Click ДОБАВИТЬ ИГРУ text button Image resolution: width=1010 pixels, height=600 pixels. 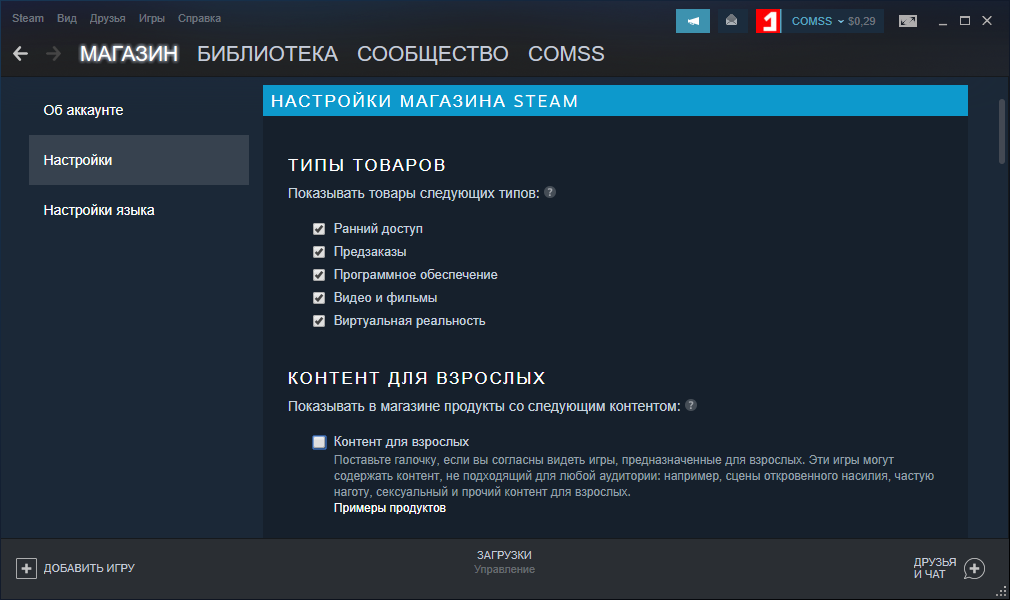pyautogui.click(x=89, y=568)
